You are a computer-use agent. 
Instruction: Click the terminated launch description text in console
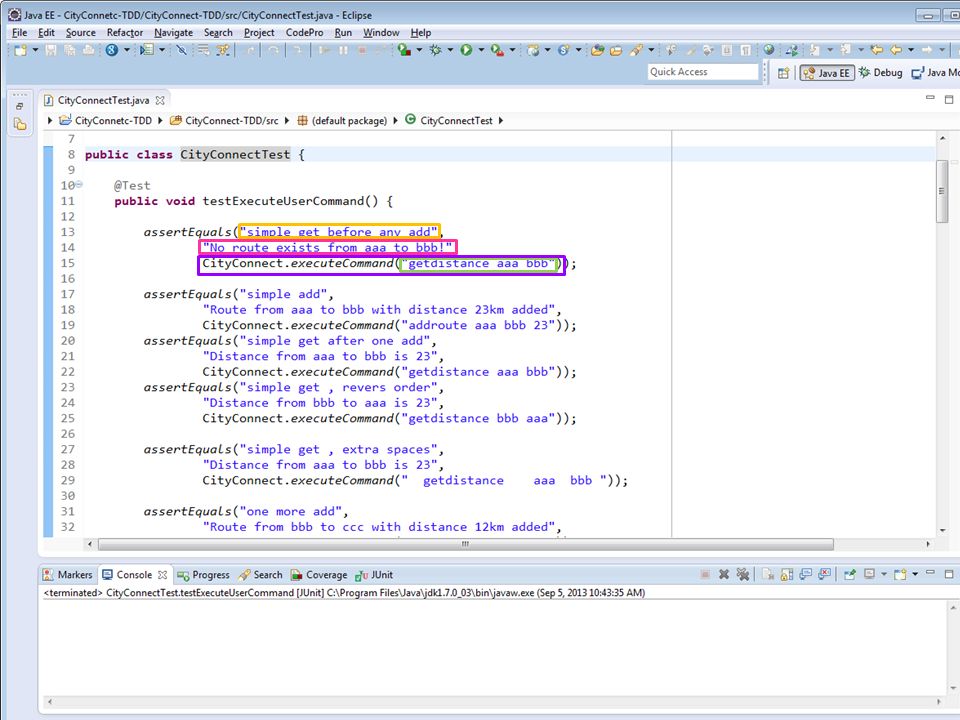pyautogui.click(x=344, y=593)
